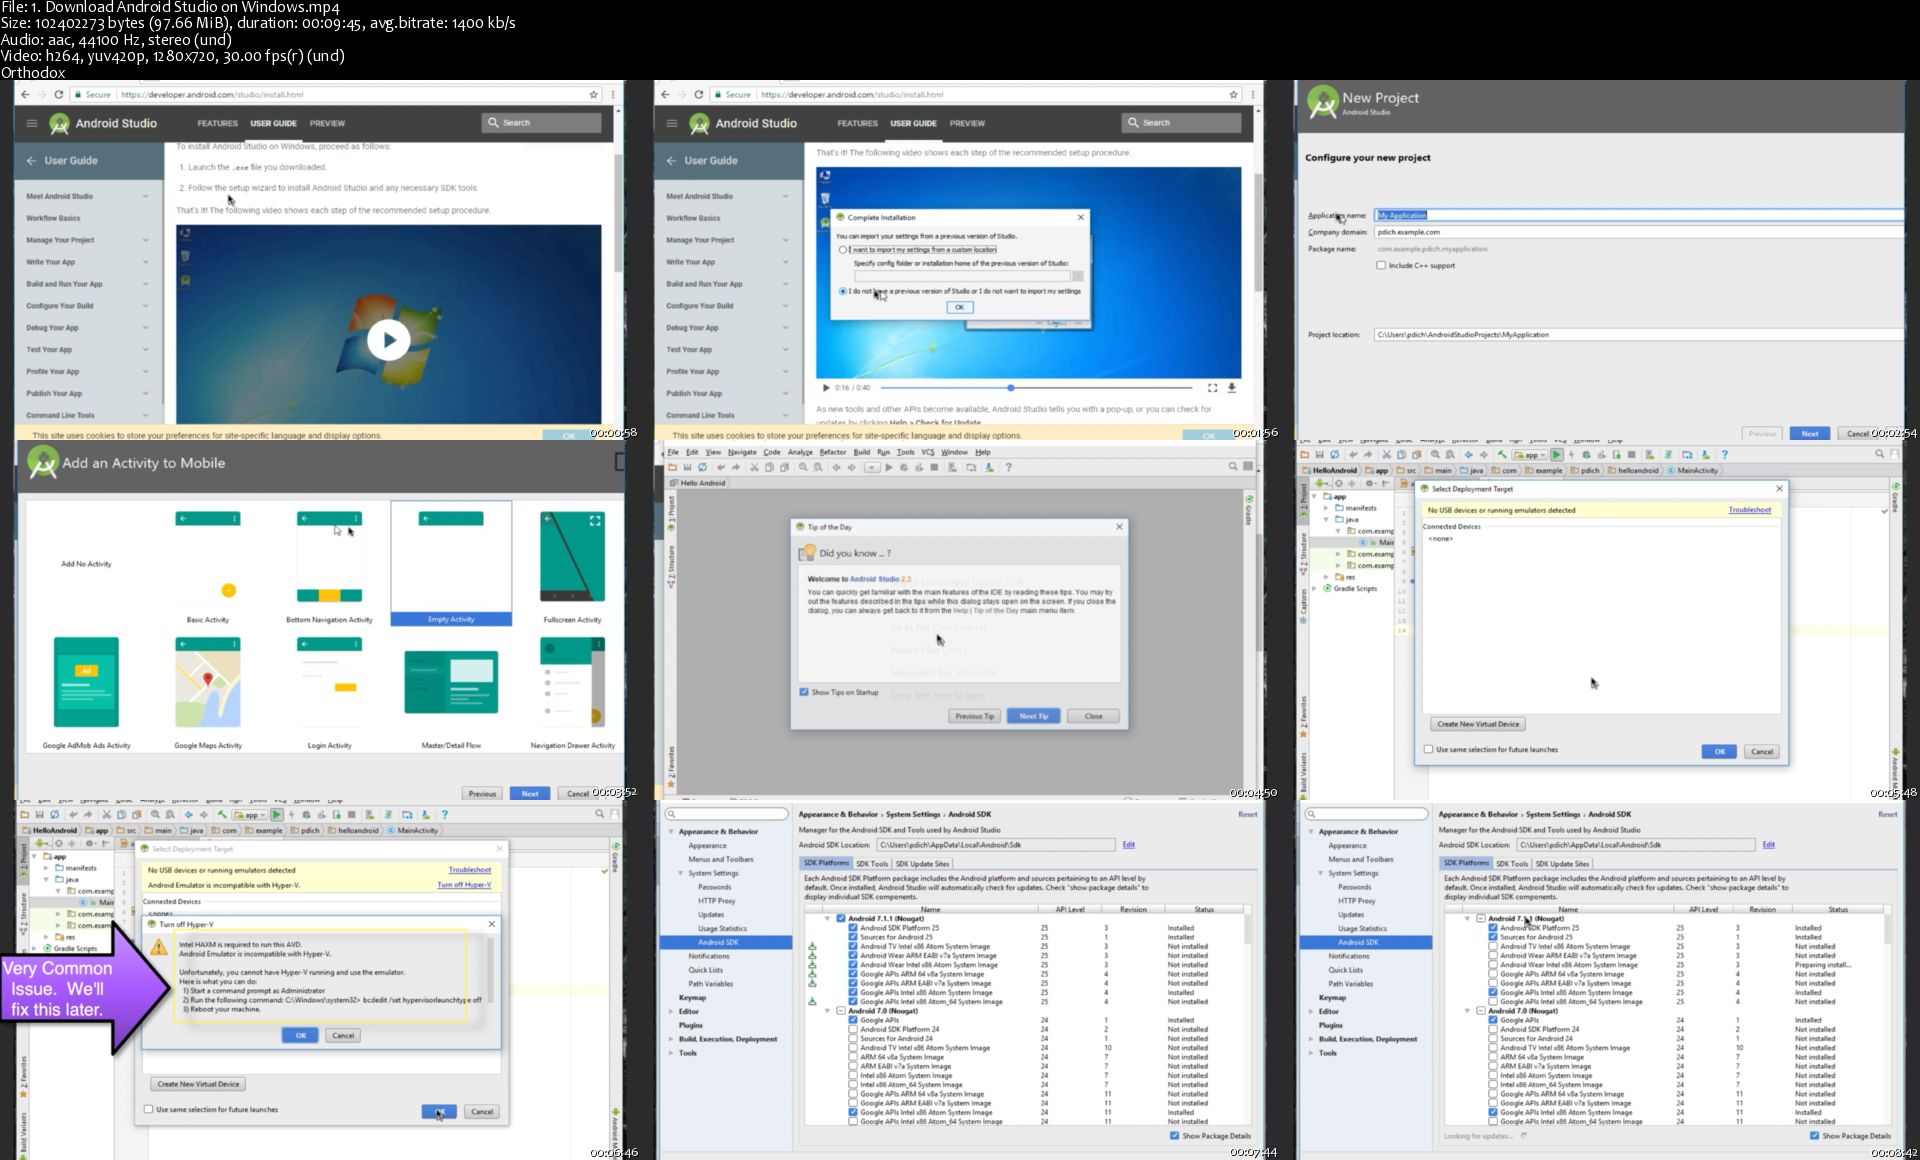The image size is (1920, 1160).
Task: Click Next in Add an Activity wizard
Action: (x=530, y=793)
